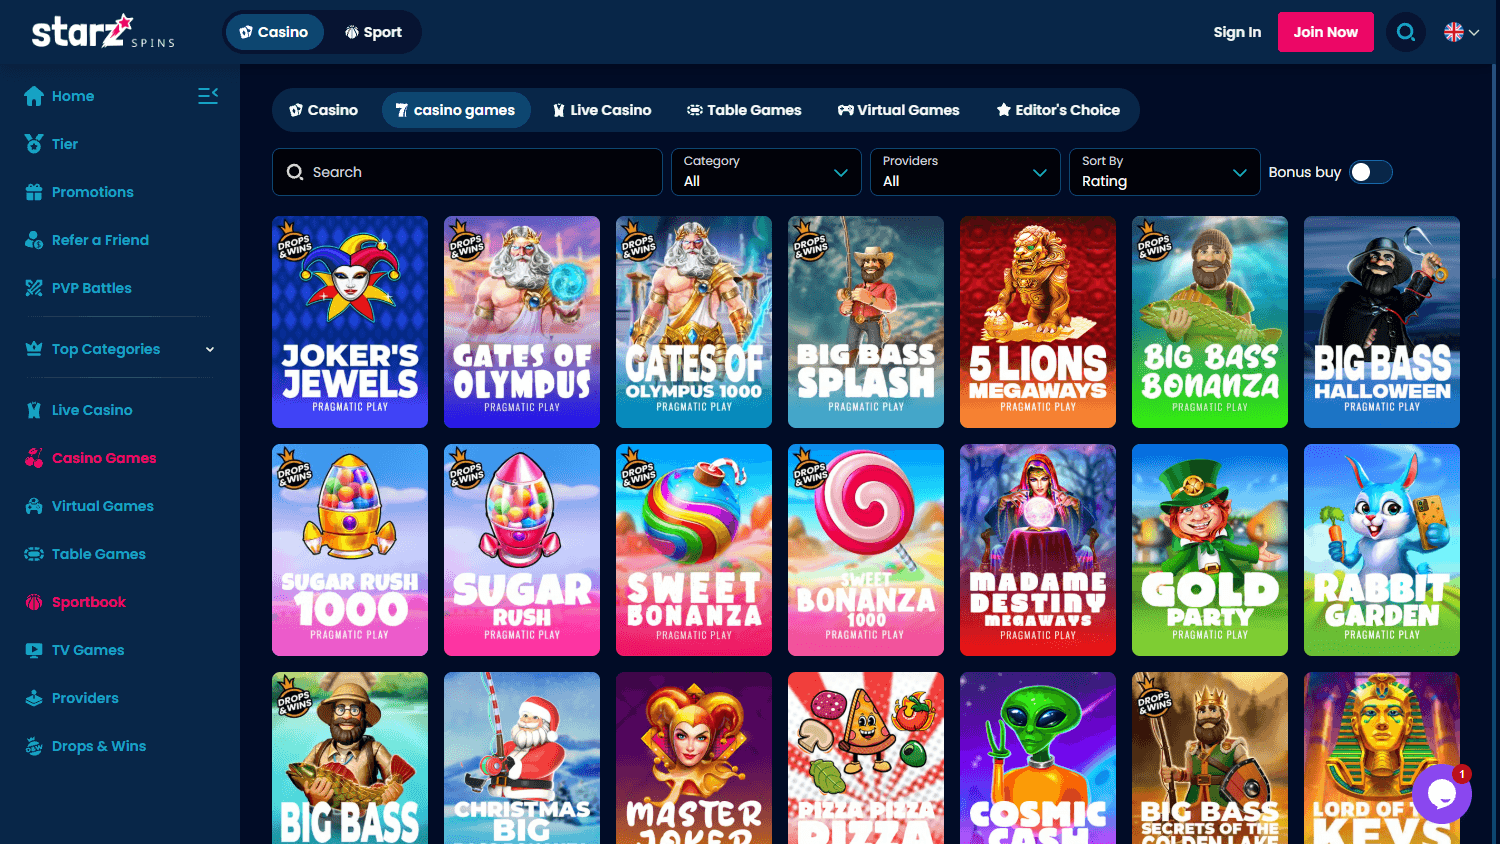Viewport: 1500px width, 844px height.
Task: Select the Table Games tab
Action: pyautogui.click(x=744, y=110)
